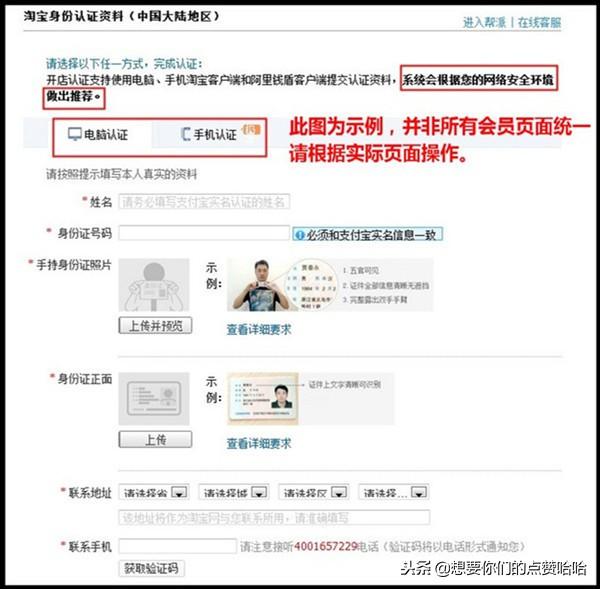Click the 上传 button for ID front
600x589 pixels.
(155, 440)
